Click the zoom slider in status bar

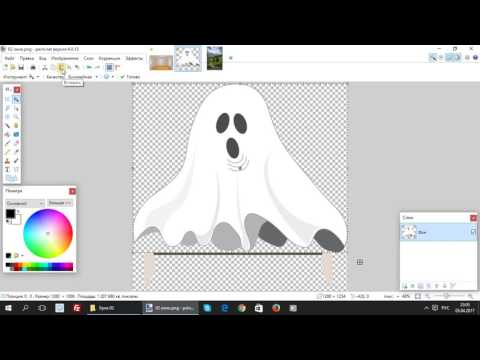coord(447,296)
